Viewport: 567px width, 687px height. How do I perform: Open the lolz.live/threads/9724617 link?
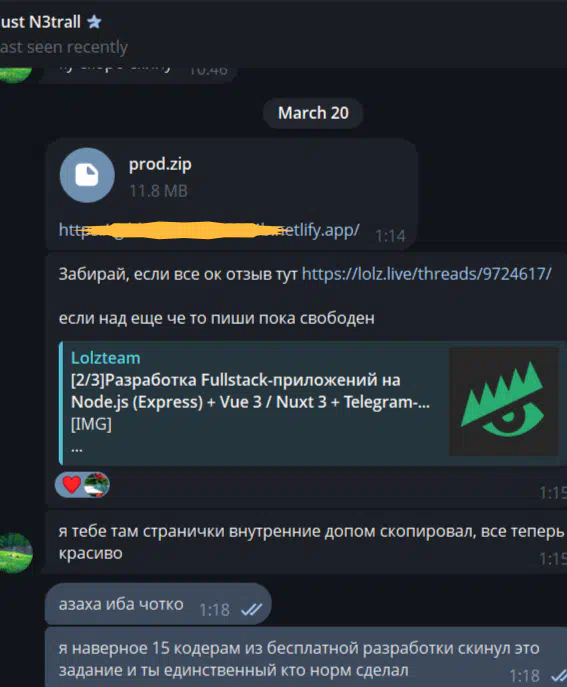[426, 274]
